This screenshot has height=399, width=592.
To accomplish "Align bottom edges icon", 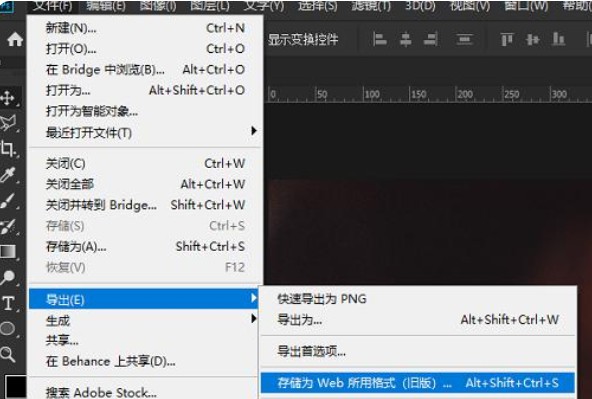I will point(558,39).
